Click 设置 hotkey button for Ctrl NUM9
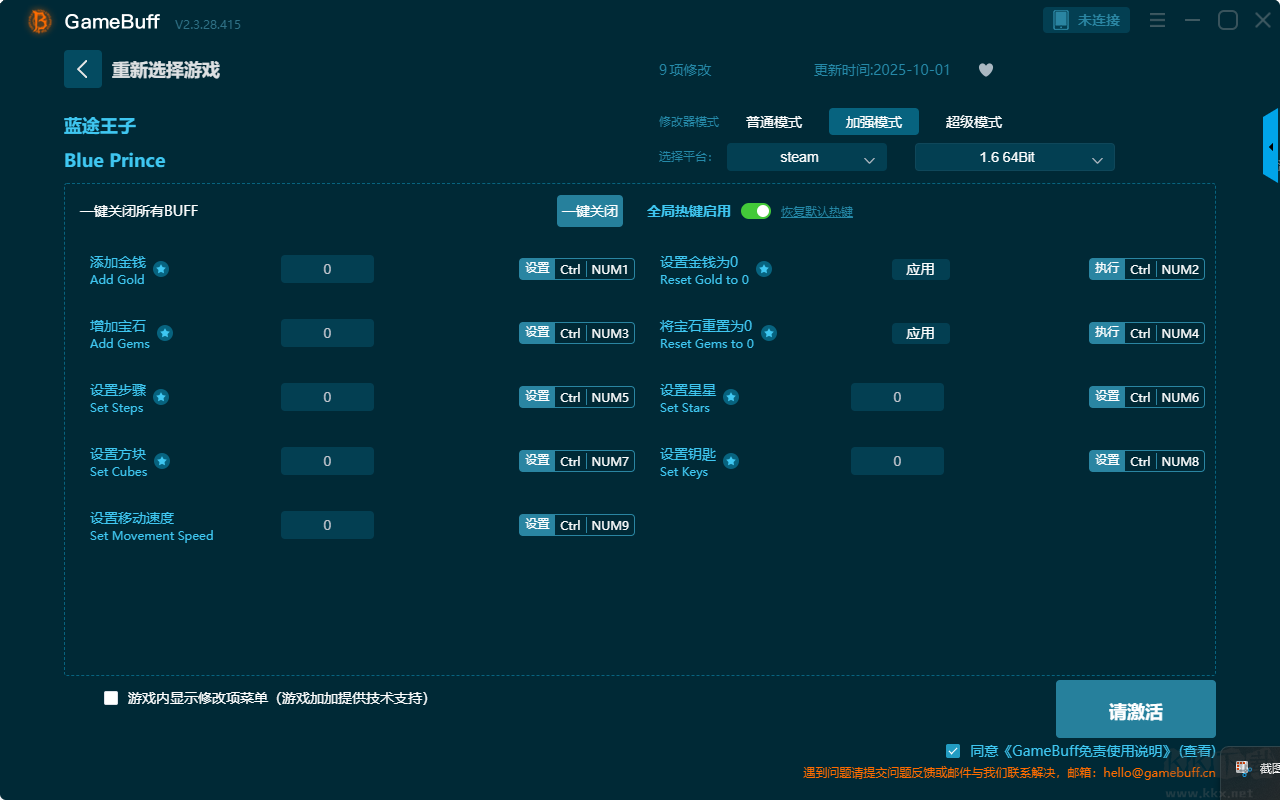The width and height of the screenshot is (1280, 800). (537, 525)
